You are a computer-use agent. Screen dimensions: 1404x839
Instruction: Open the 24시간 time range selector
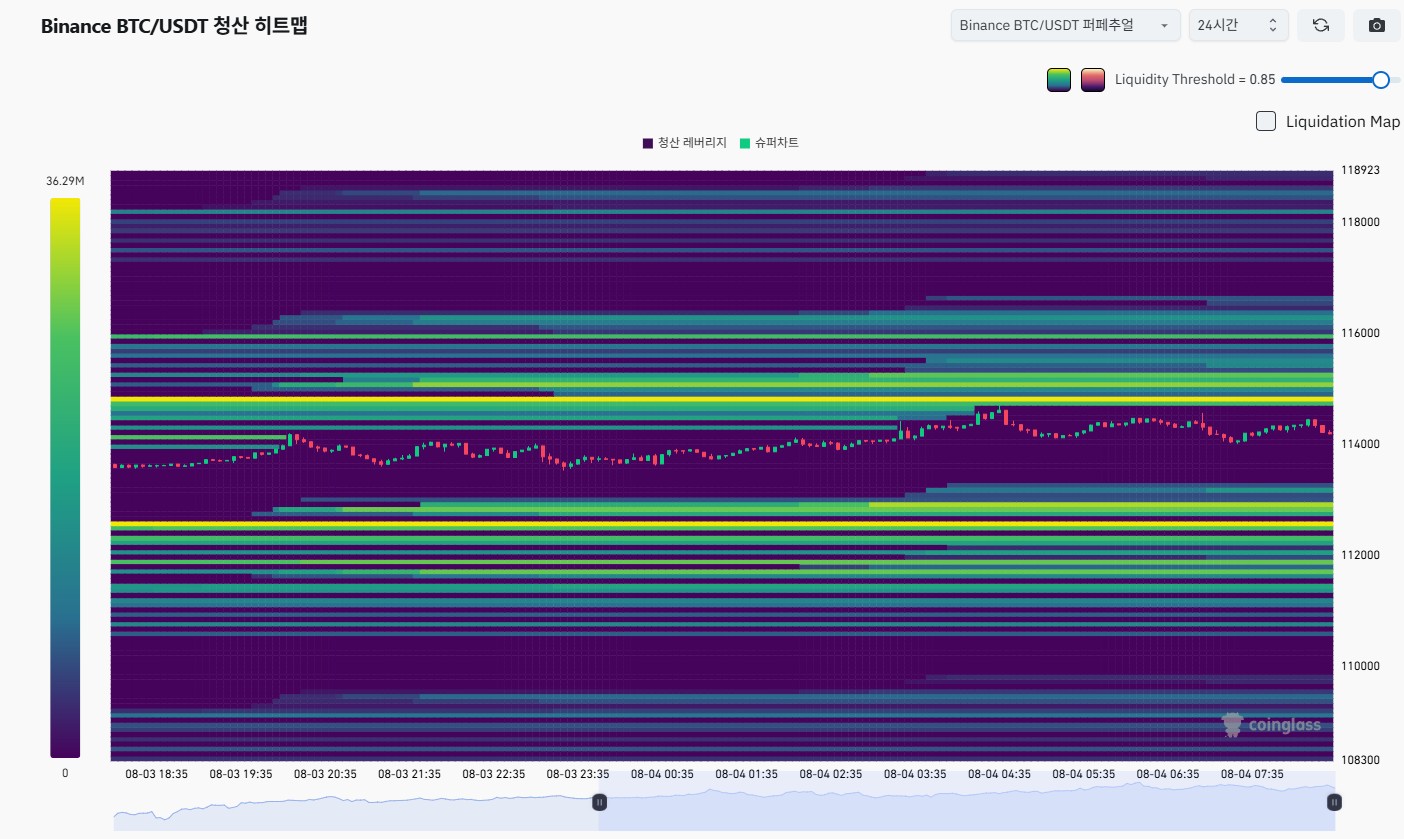click(x=1239, y=25)
